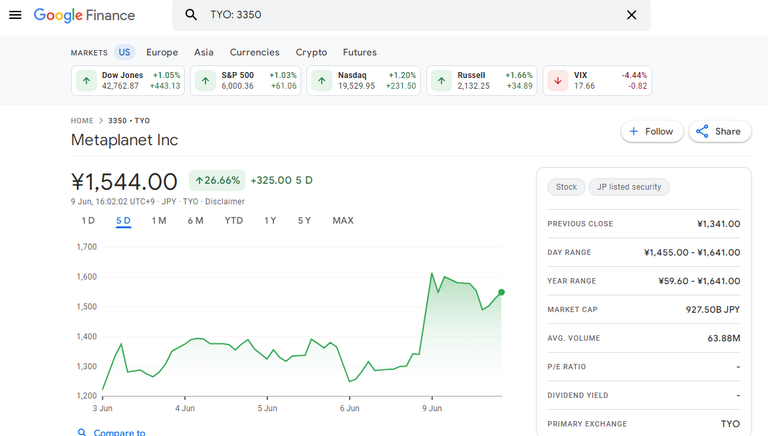
Task: Clear the search field with X
Action: [631, 15]
